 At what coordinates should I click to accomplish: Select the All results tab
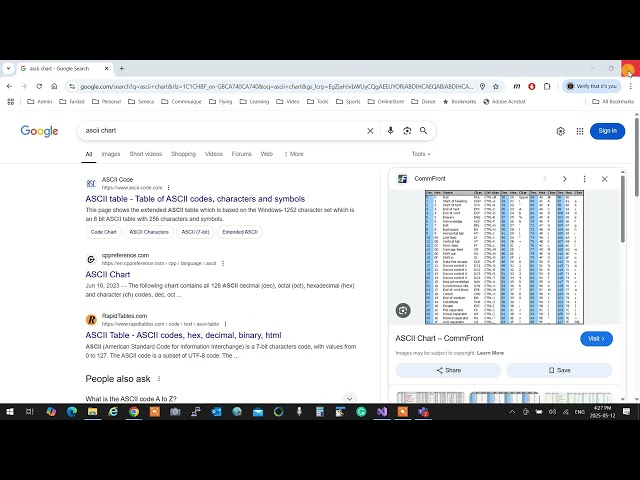pyautogui.click(x=89, y=154)
